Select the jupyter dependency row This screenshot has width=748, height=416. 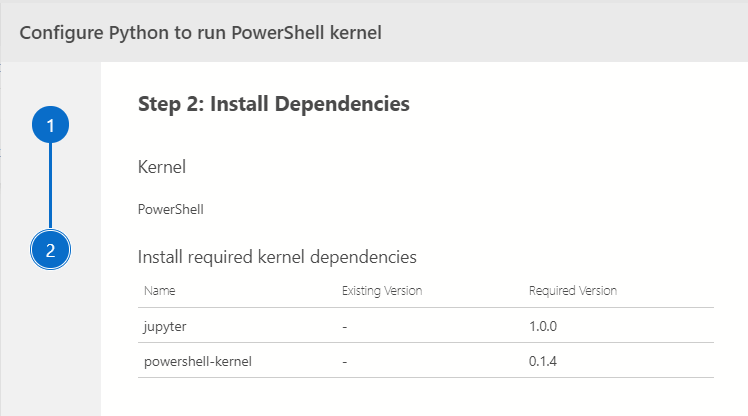[426, 325]
